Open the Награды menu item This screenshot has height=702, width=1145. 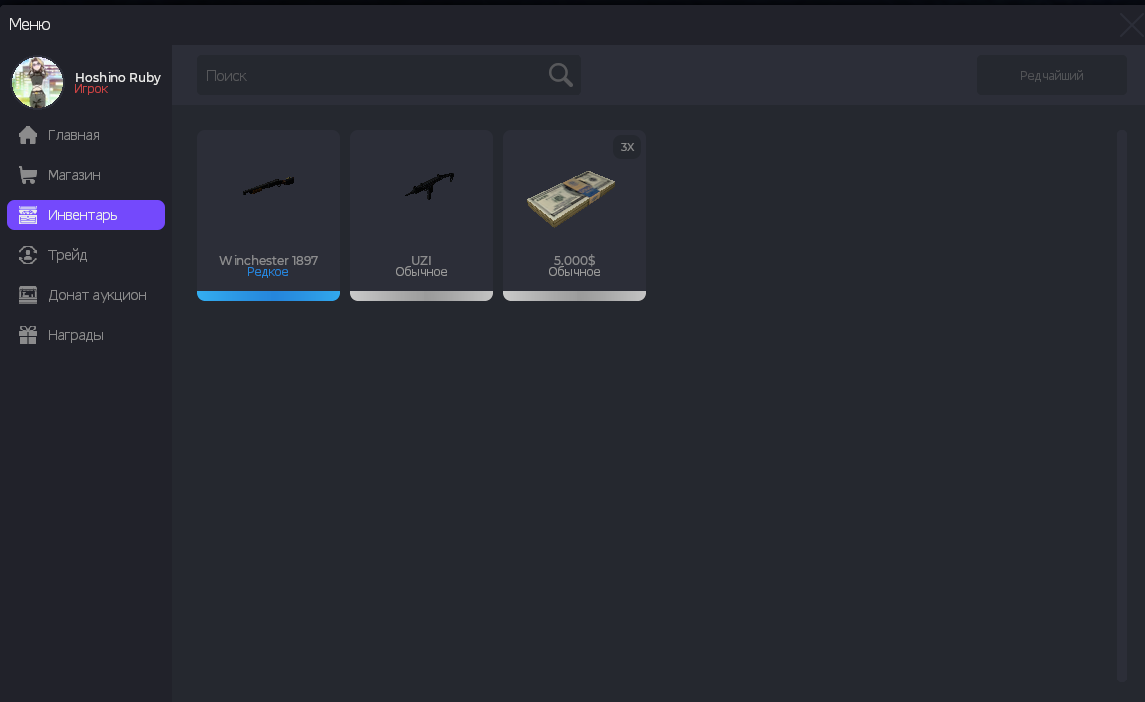click(x=75, y=335)
